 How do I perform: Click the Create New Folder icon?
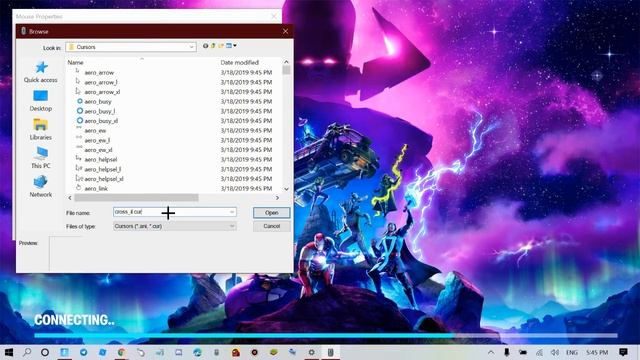coord(221,46)
